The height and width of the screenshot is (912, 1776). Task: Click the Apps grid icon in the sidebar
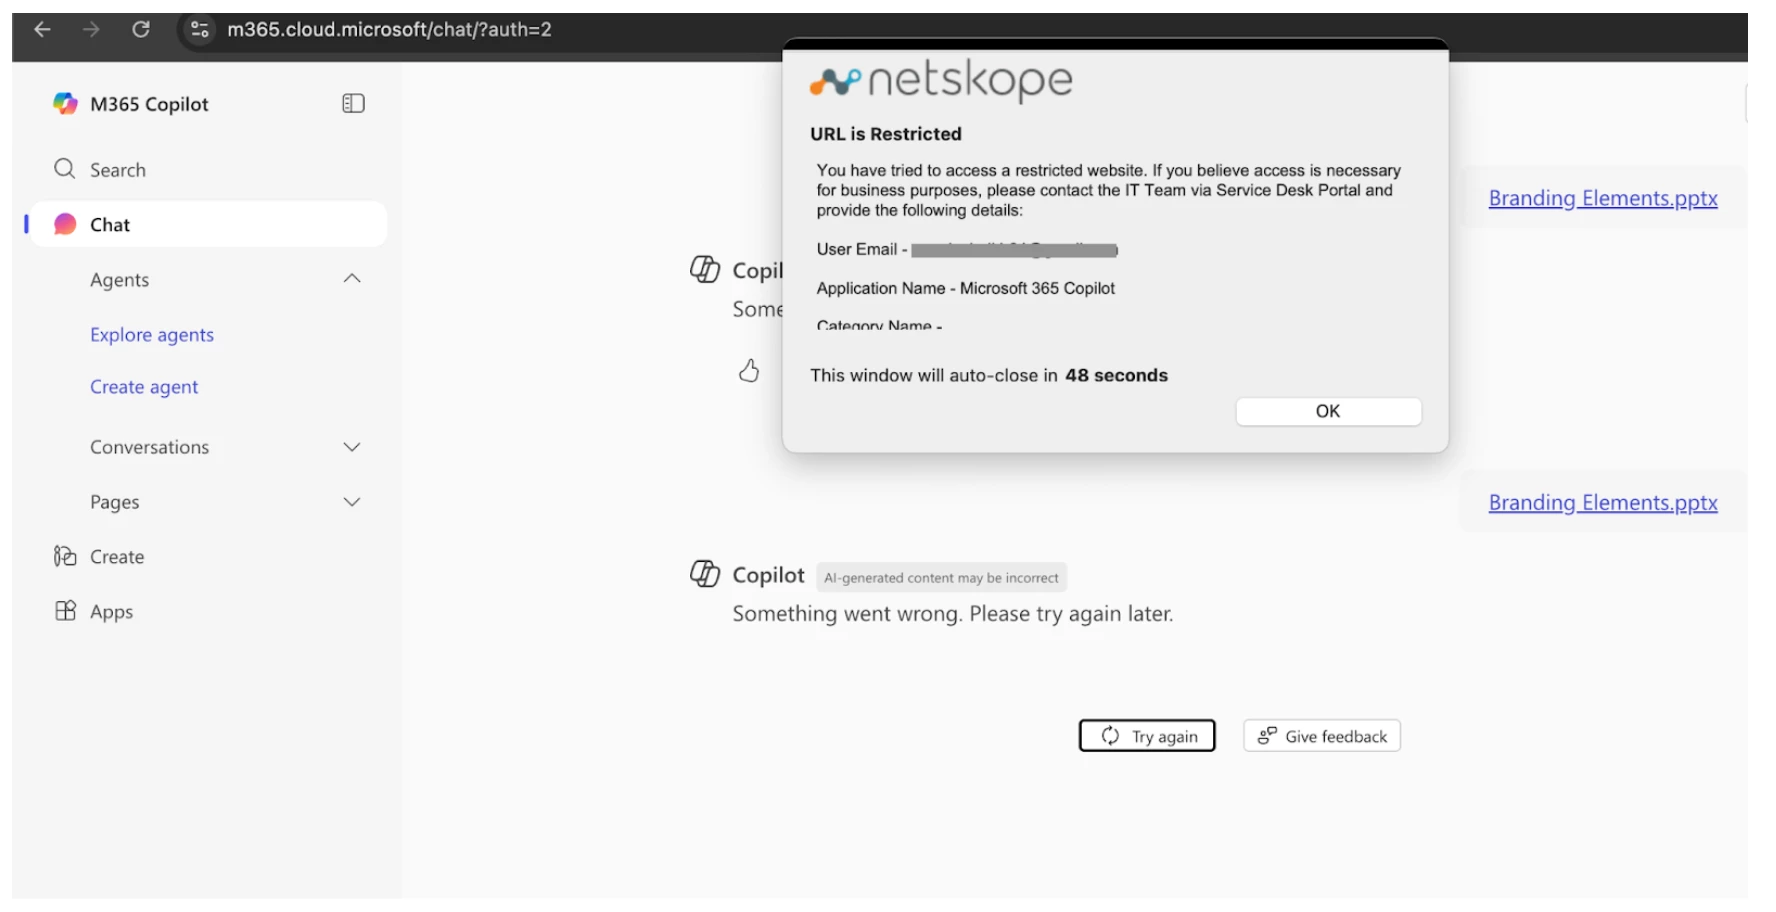tap(65, 611)
